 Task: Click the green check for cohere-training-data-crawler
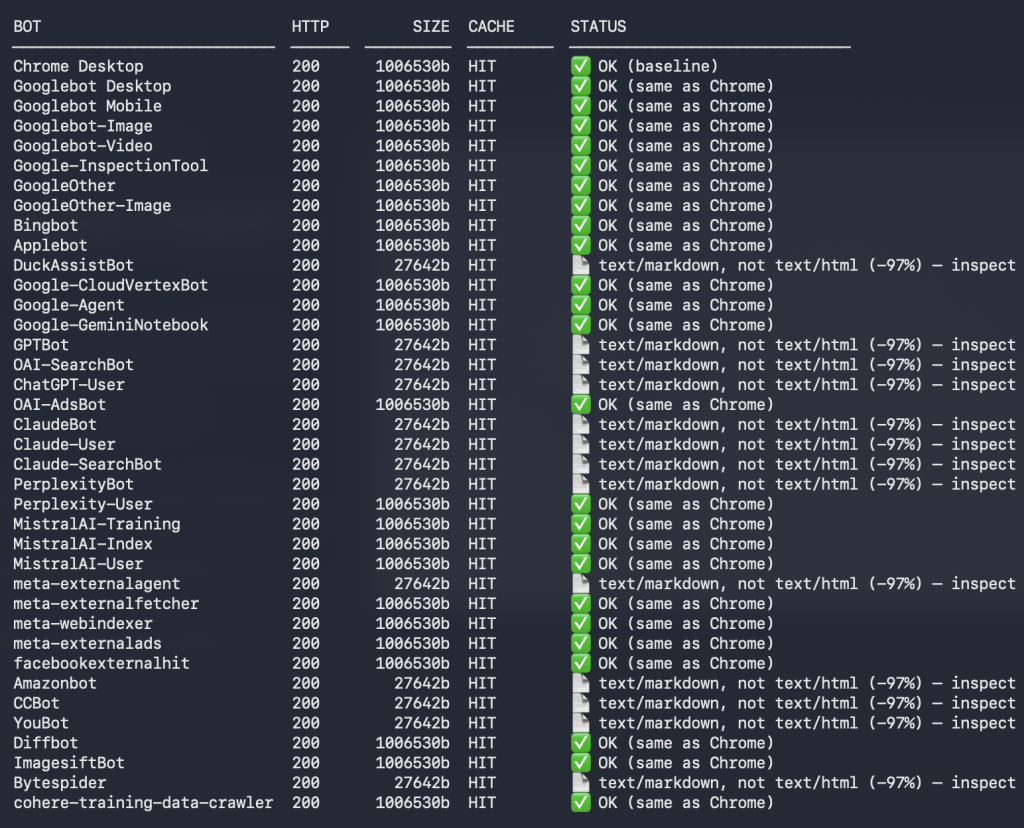[x=581, y=803]
